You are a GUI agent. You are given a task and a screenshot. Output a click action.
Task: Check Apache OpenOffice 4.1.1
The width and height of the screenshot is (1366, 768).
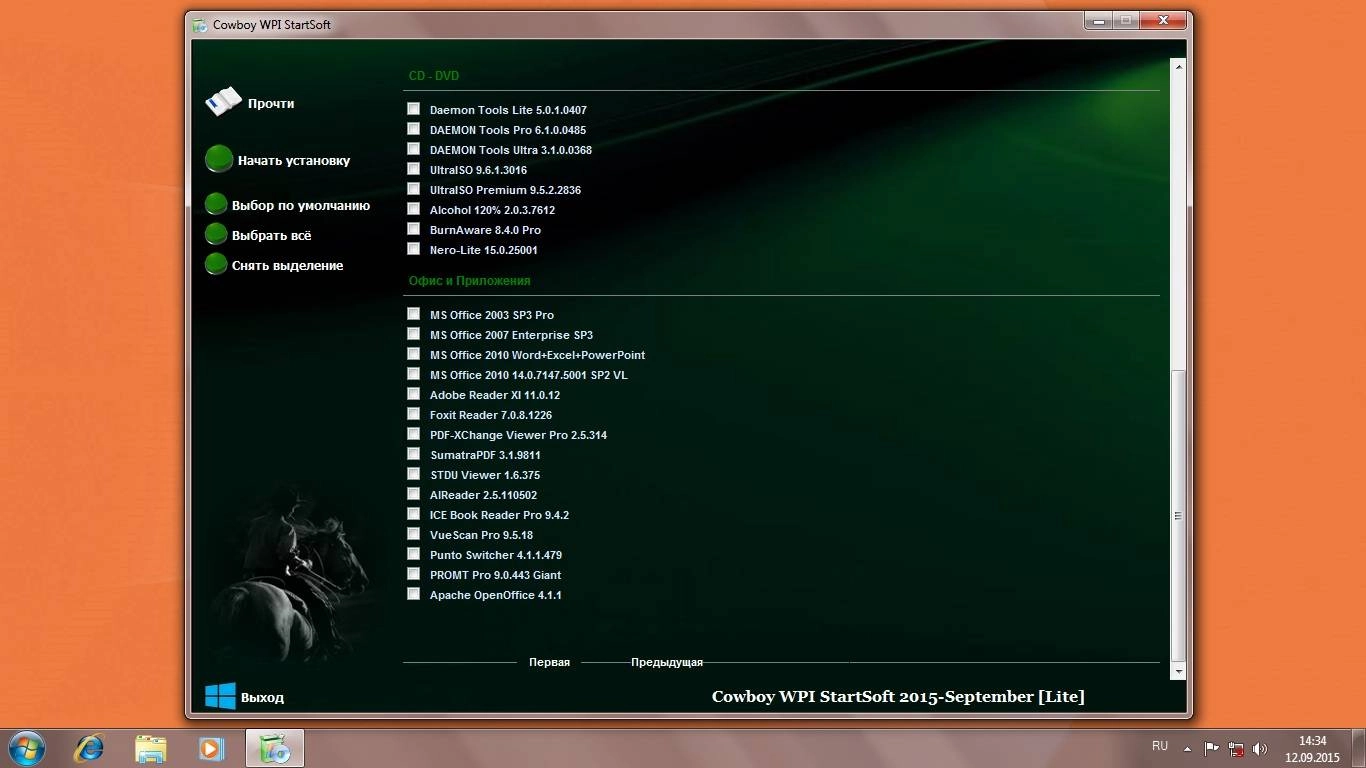pyautogui.click(x=413, y=594)
